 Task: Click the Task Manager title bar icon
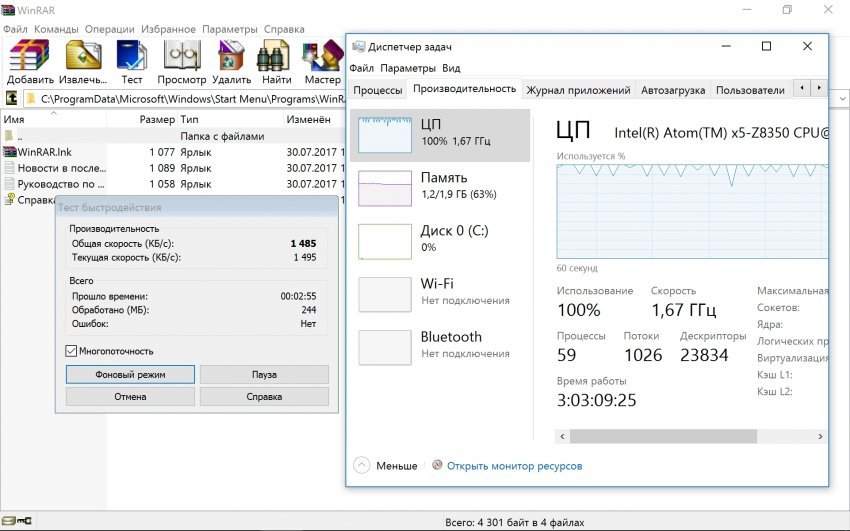[358, 47]
